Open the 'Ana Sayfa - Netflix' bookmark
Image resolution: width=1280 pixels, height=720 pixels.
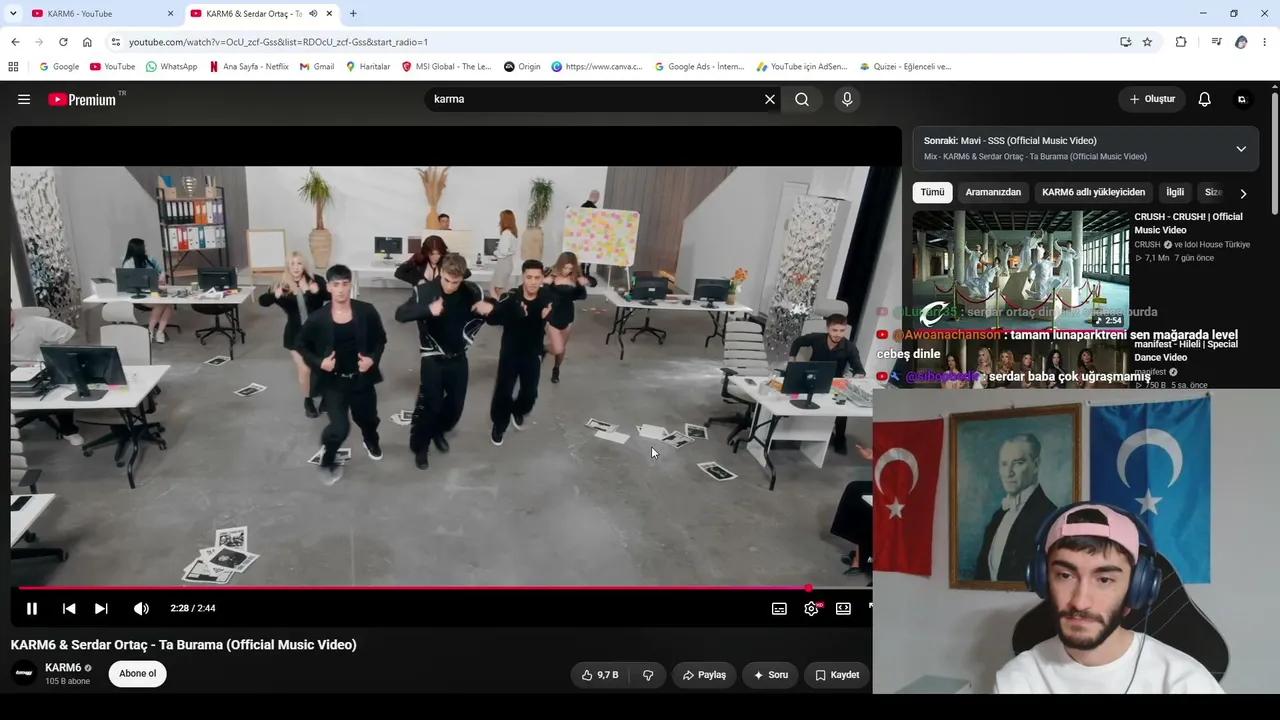pyautogui.click(x=249, y=67)
